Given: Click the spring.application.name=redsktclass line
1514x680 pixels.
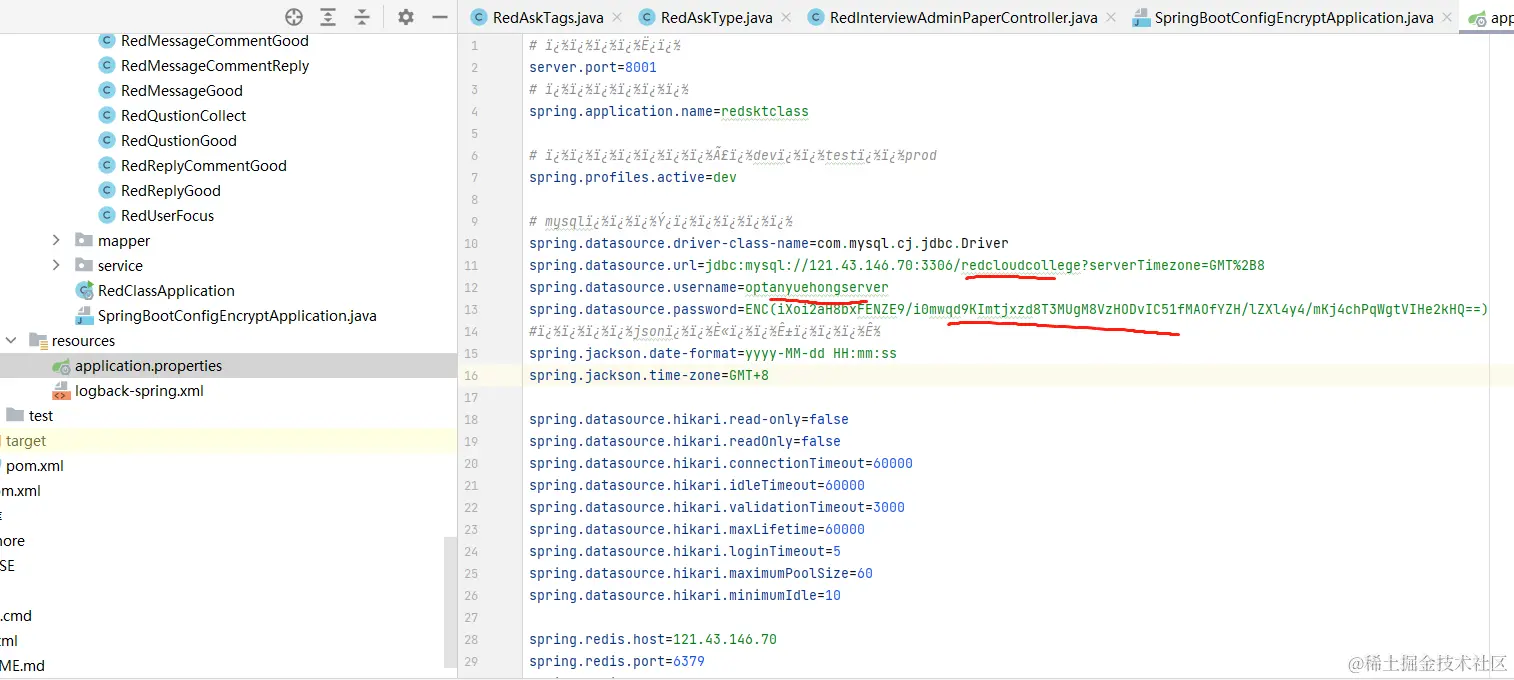Looking at the screenshot, I should (669, 112).
